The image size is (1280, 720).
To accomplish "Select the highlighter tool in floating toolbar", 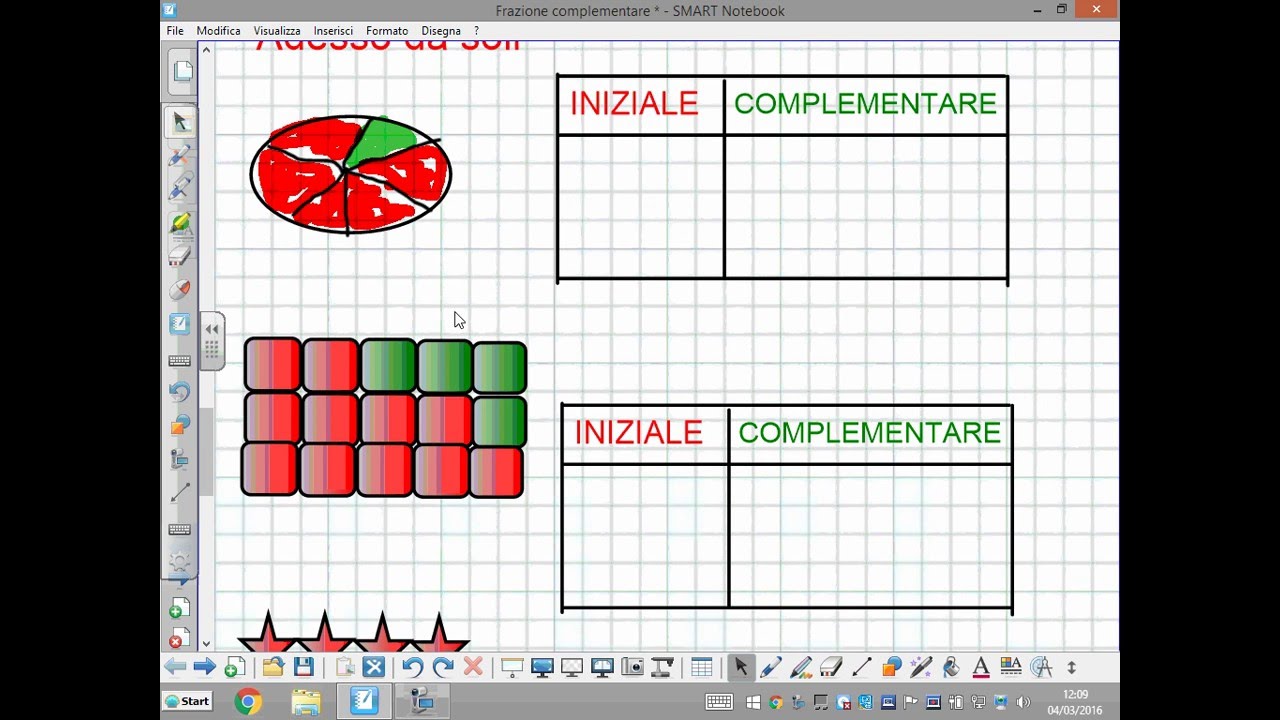I will pyautogui.click(x=180, y=222).
